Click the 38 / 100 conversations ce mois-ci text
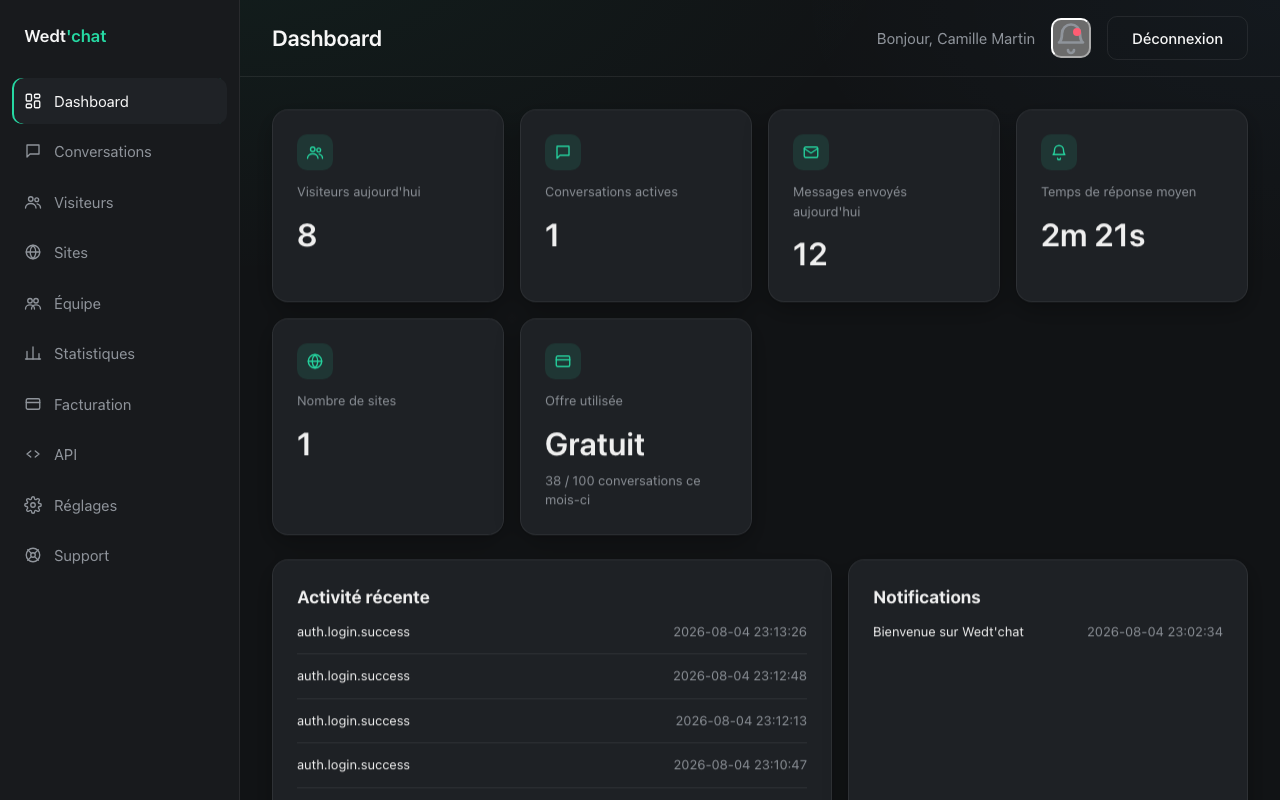The width and height of the screenshot is (1280, 800). pos(623,490)
